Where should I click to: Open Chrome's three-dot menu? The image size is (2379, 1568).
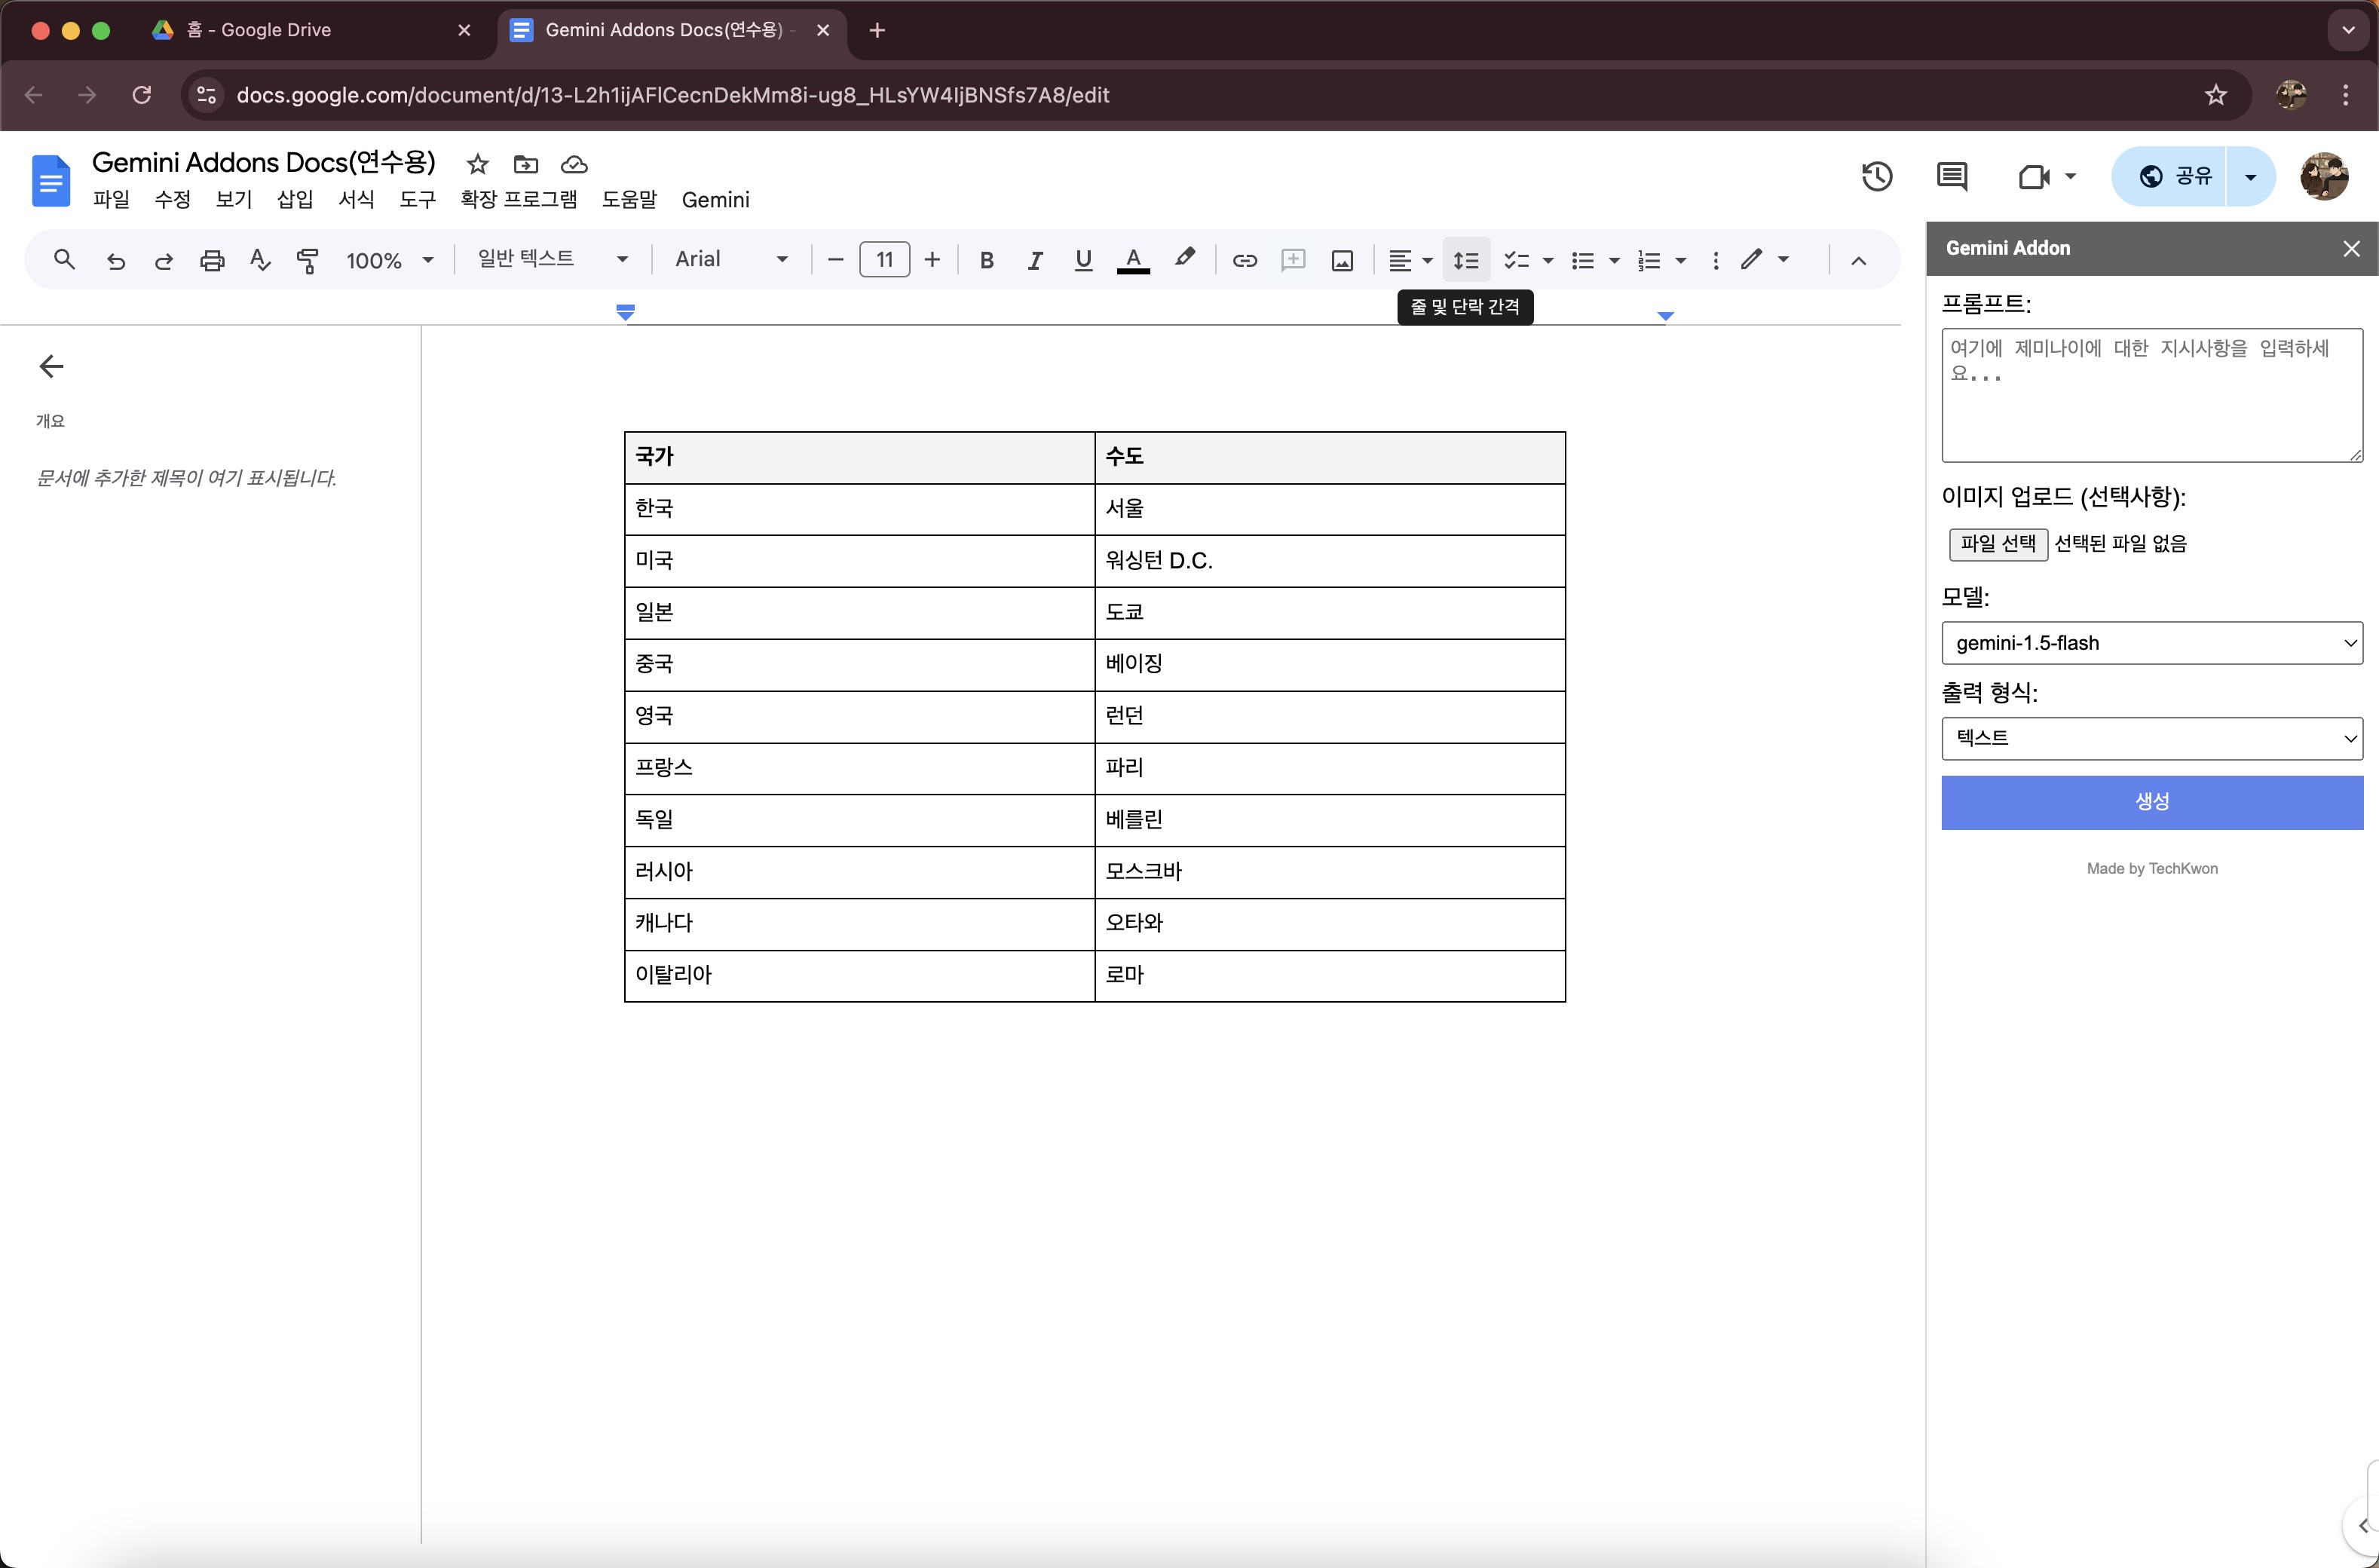tap(2345, 95)
